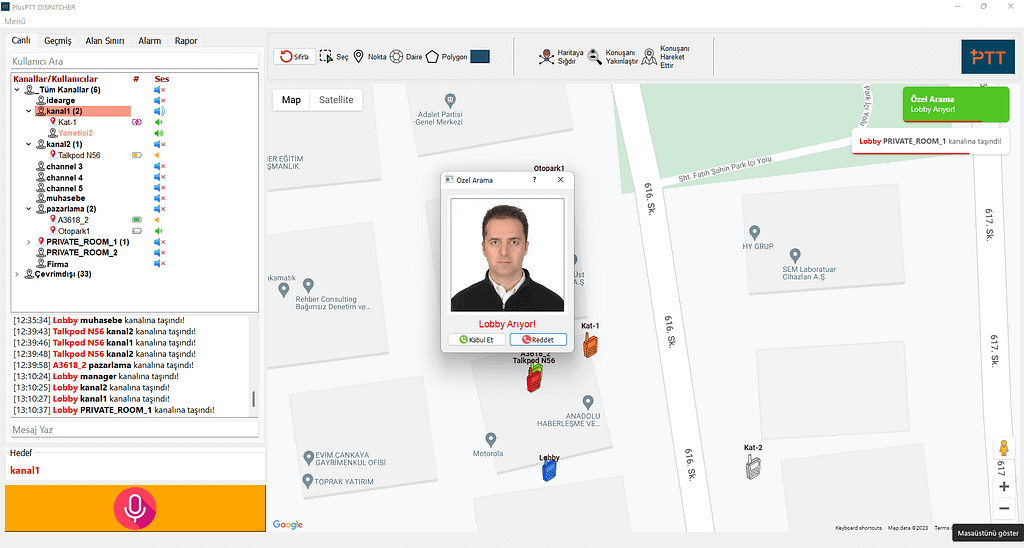Select the Polygon drawing tool
The height and width of the screenshot is (548, 1024).
(447, 57)
